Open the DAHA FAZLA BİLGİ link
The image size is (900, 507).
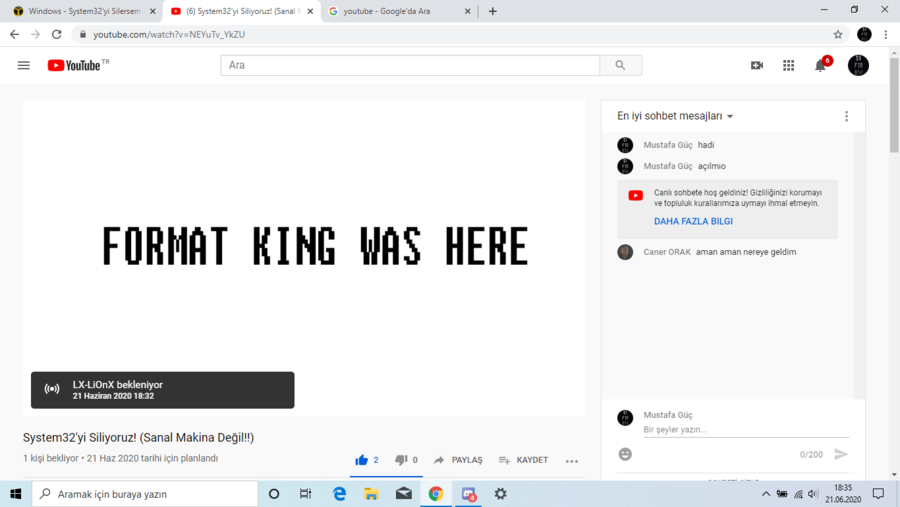(693, 221)
